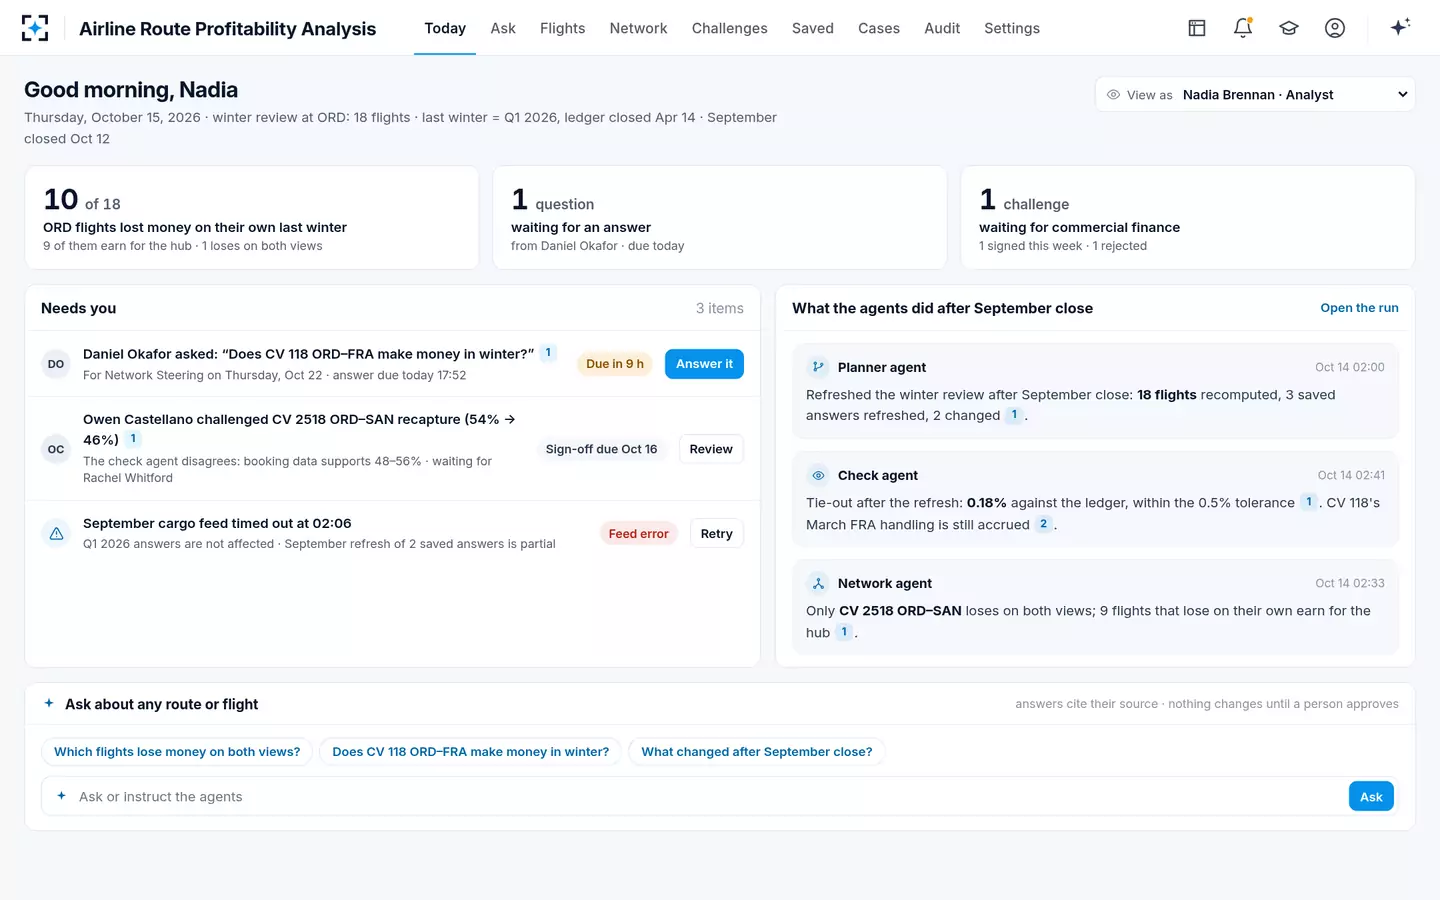Screen dimensions: 1440x900
Task: Open the '1 question' waiting card
Action: pyautogui.click(x=720, y=217)
